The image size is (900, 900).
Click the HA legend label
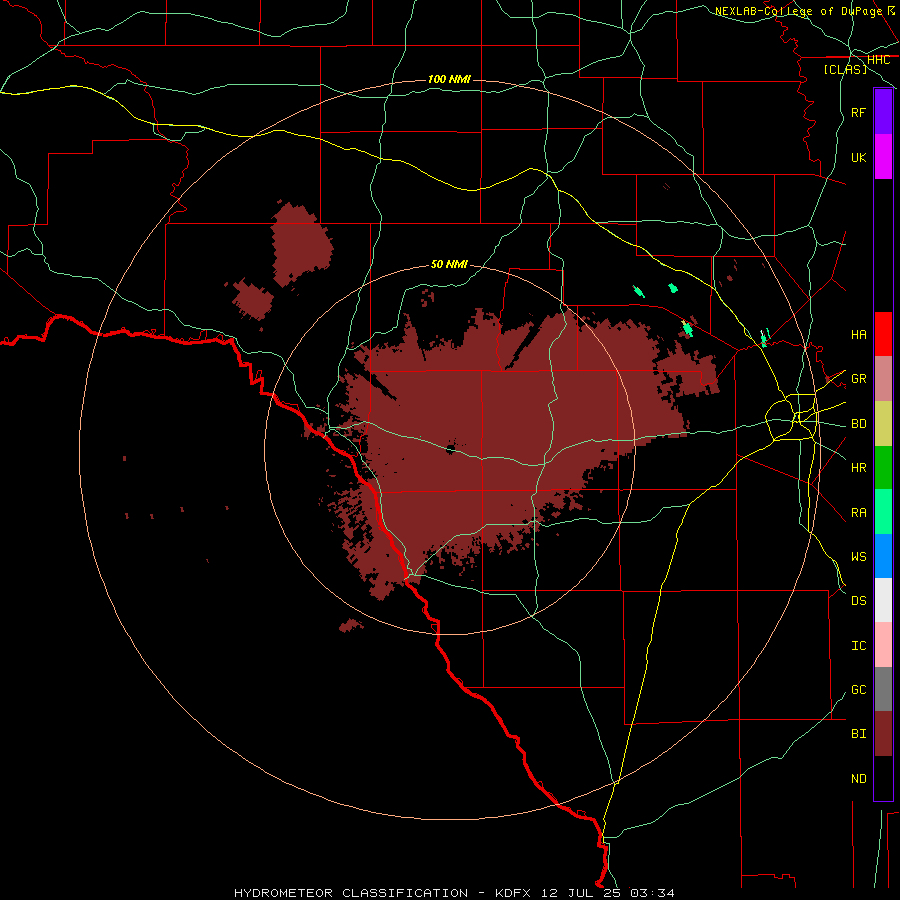pos(858,334)
